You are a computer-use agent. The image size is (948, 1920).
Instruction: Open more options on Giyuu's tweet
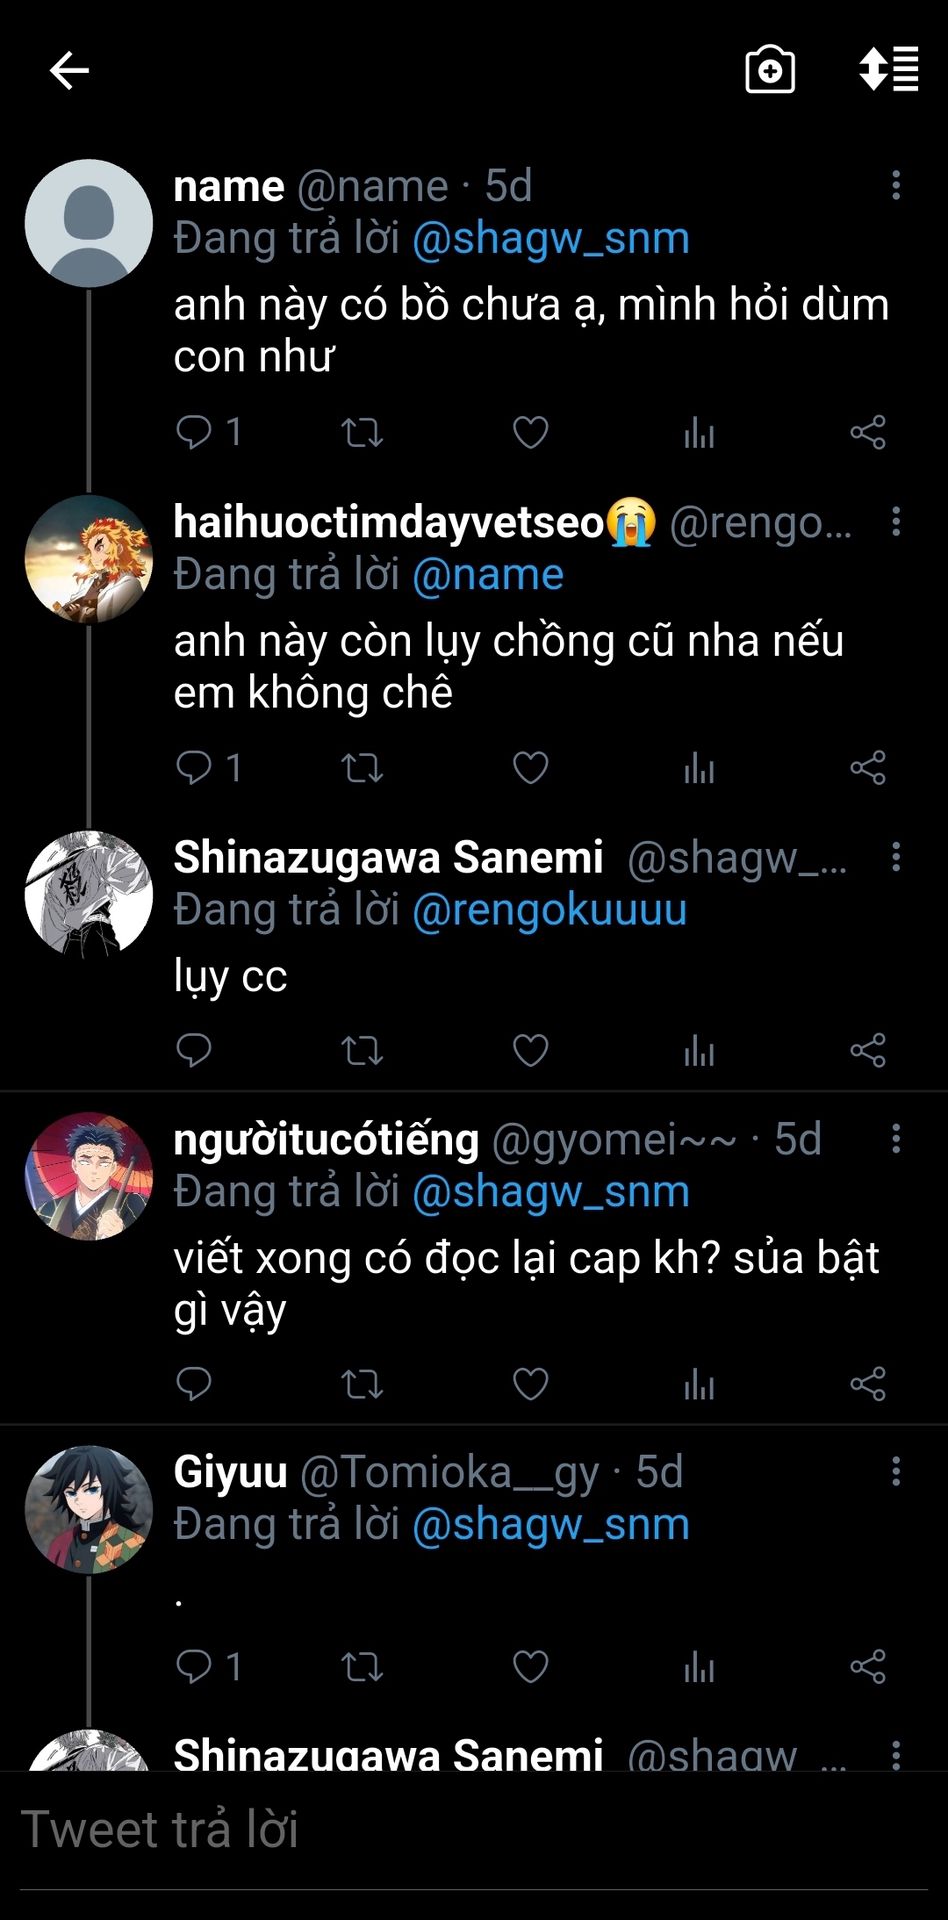(896, 1471)
